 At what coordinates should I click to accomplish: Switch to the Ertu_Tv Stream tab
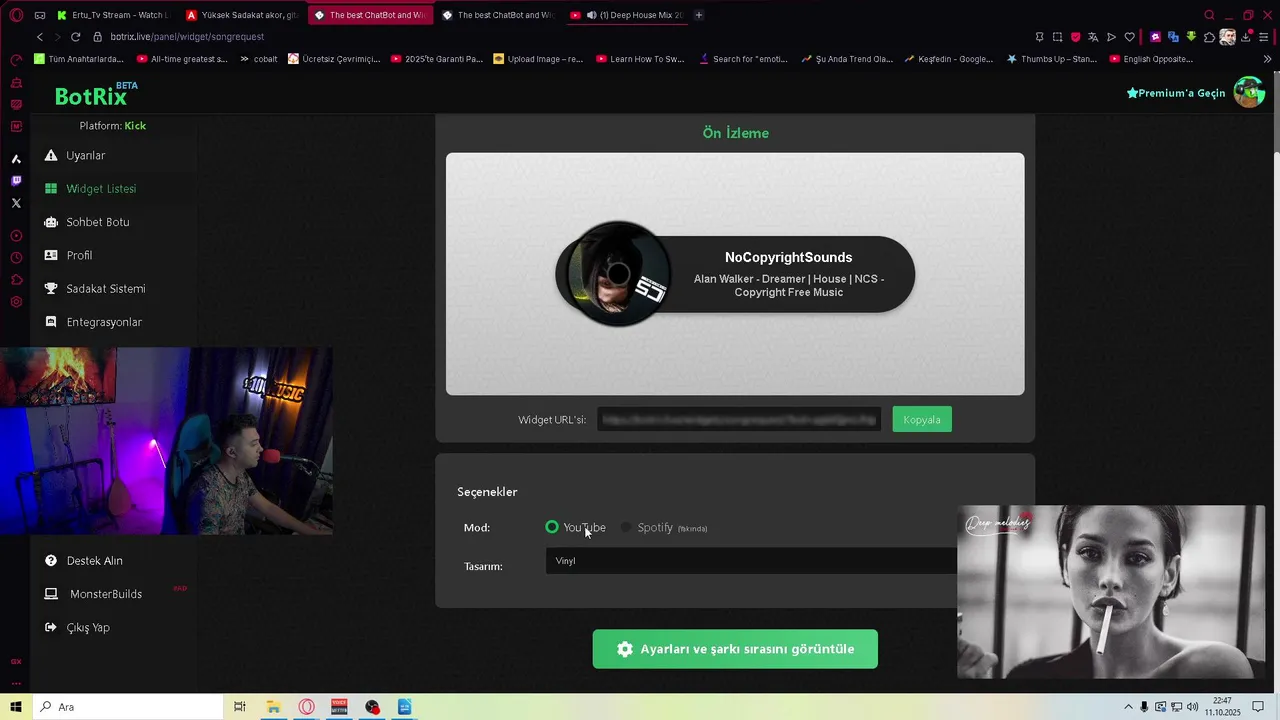(112, 15)
